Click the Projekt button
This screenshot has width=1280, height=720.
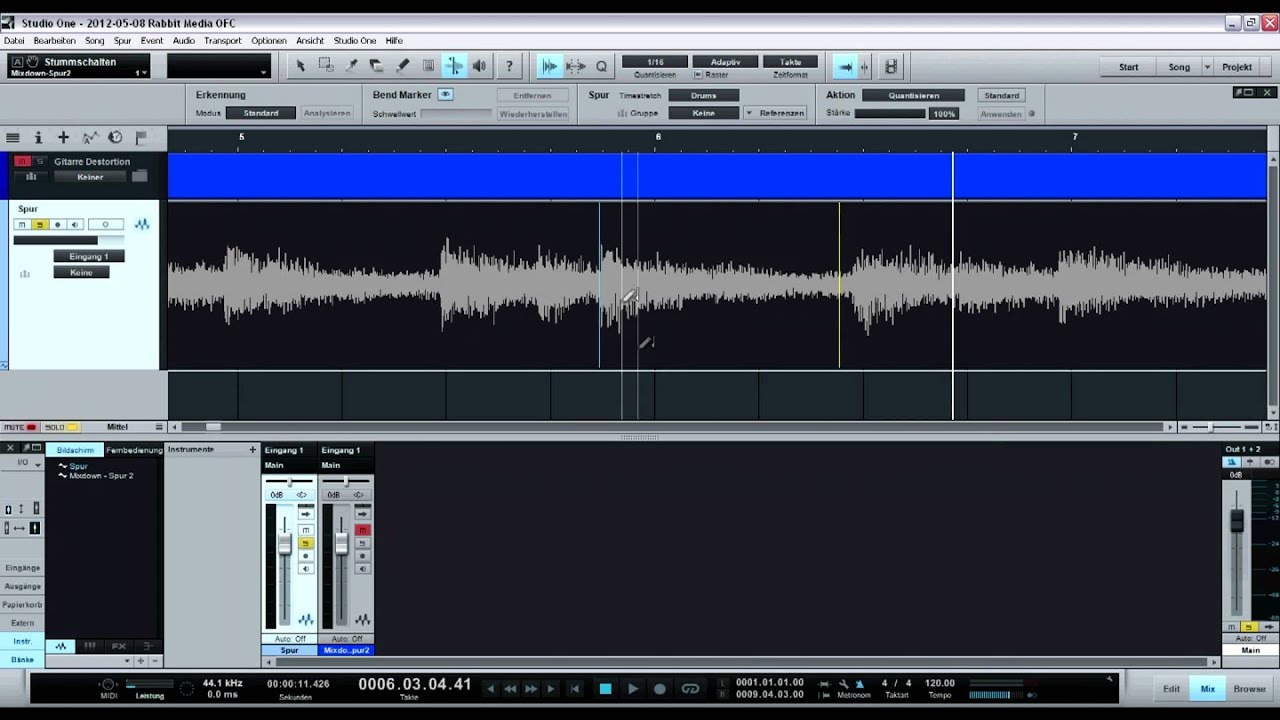(1237, 67)
